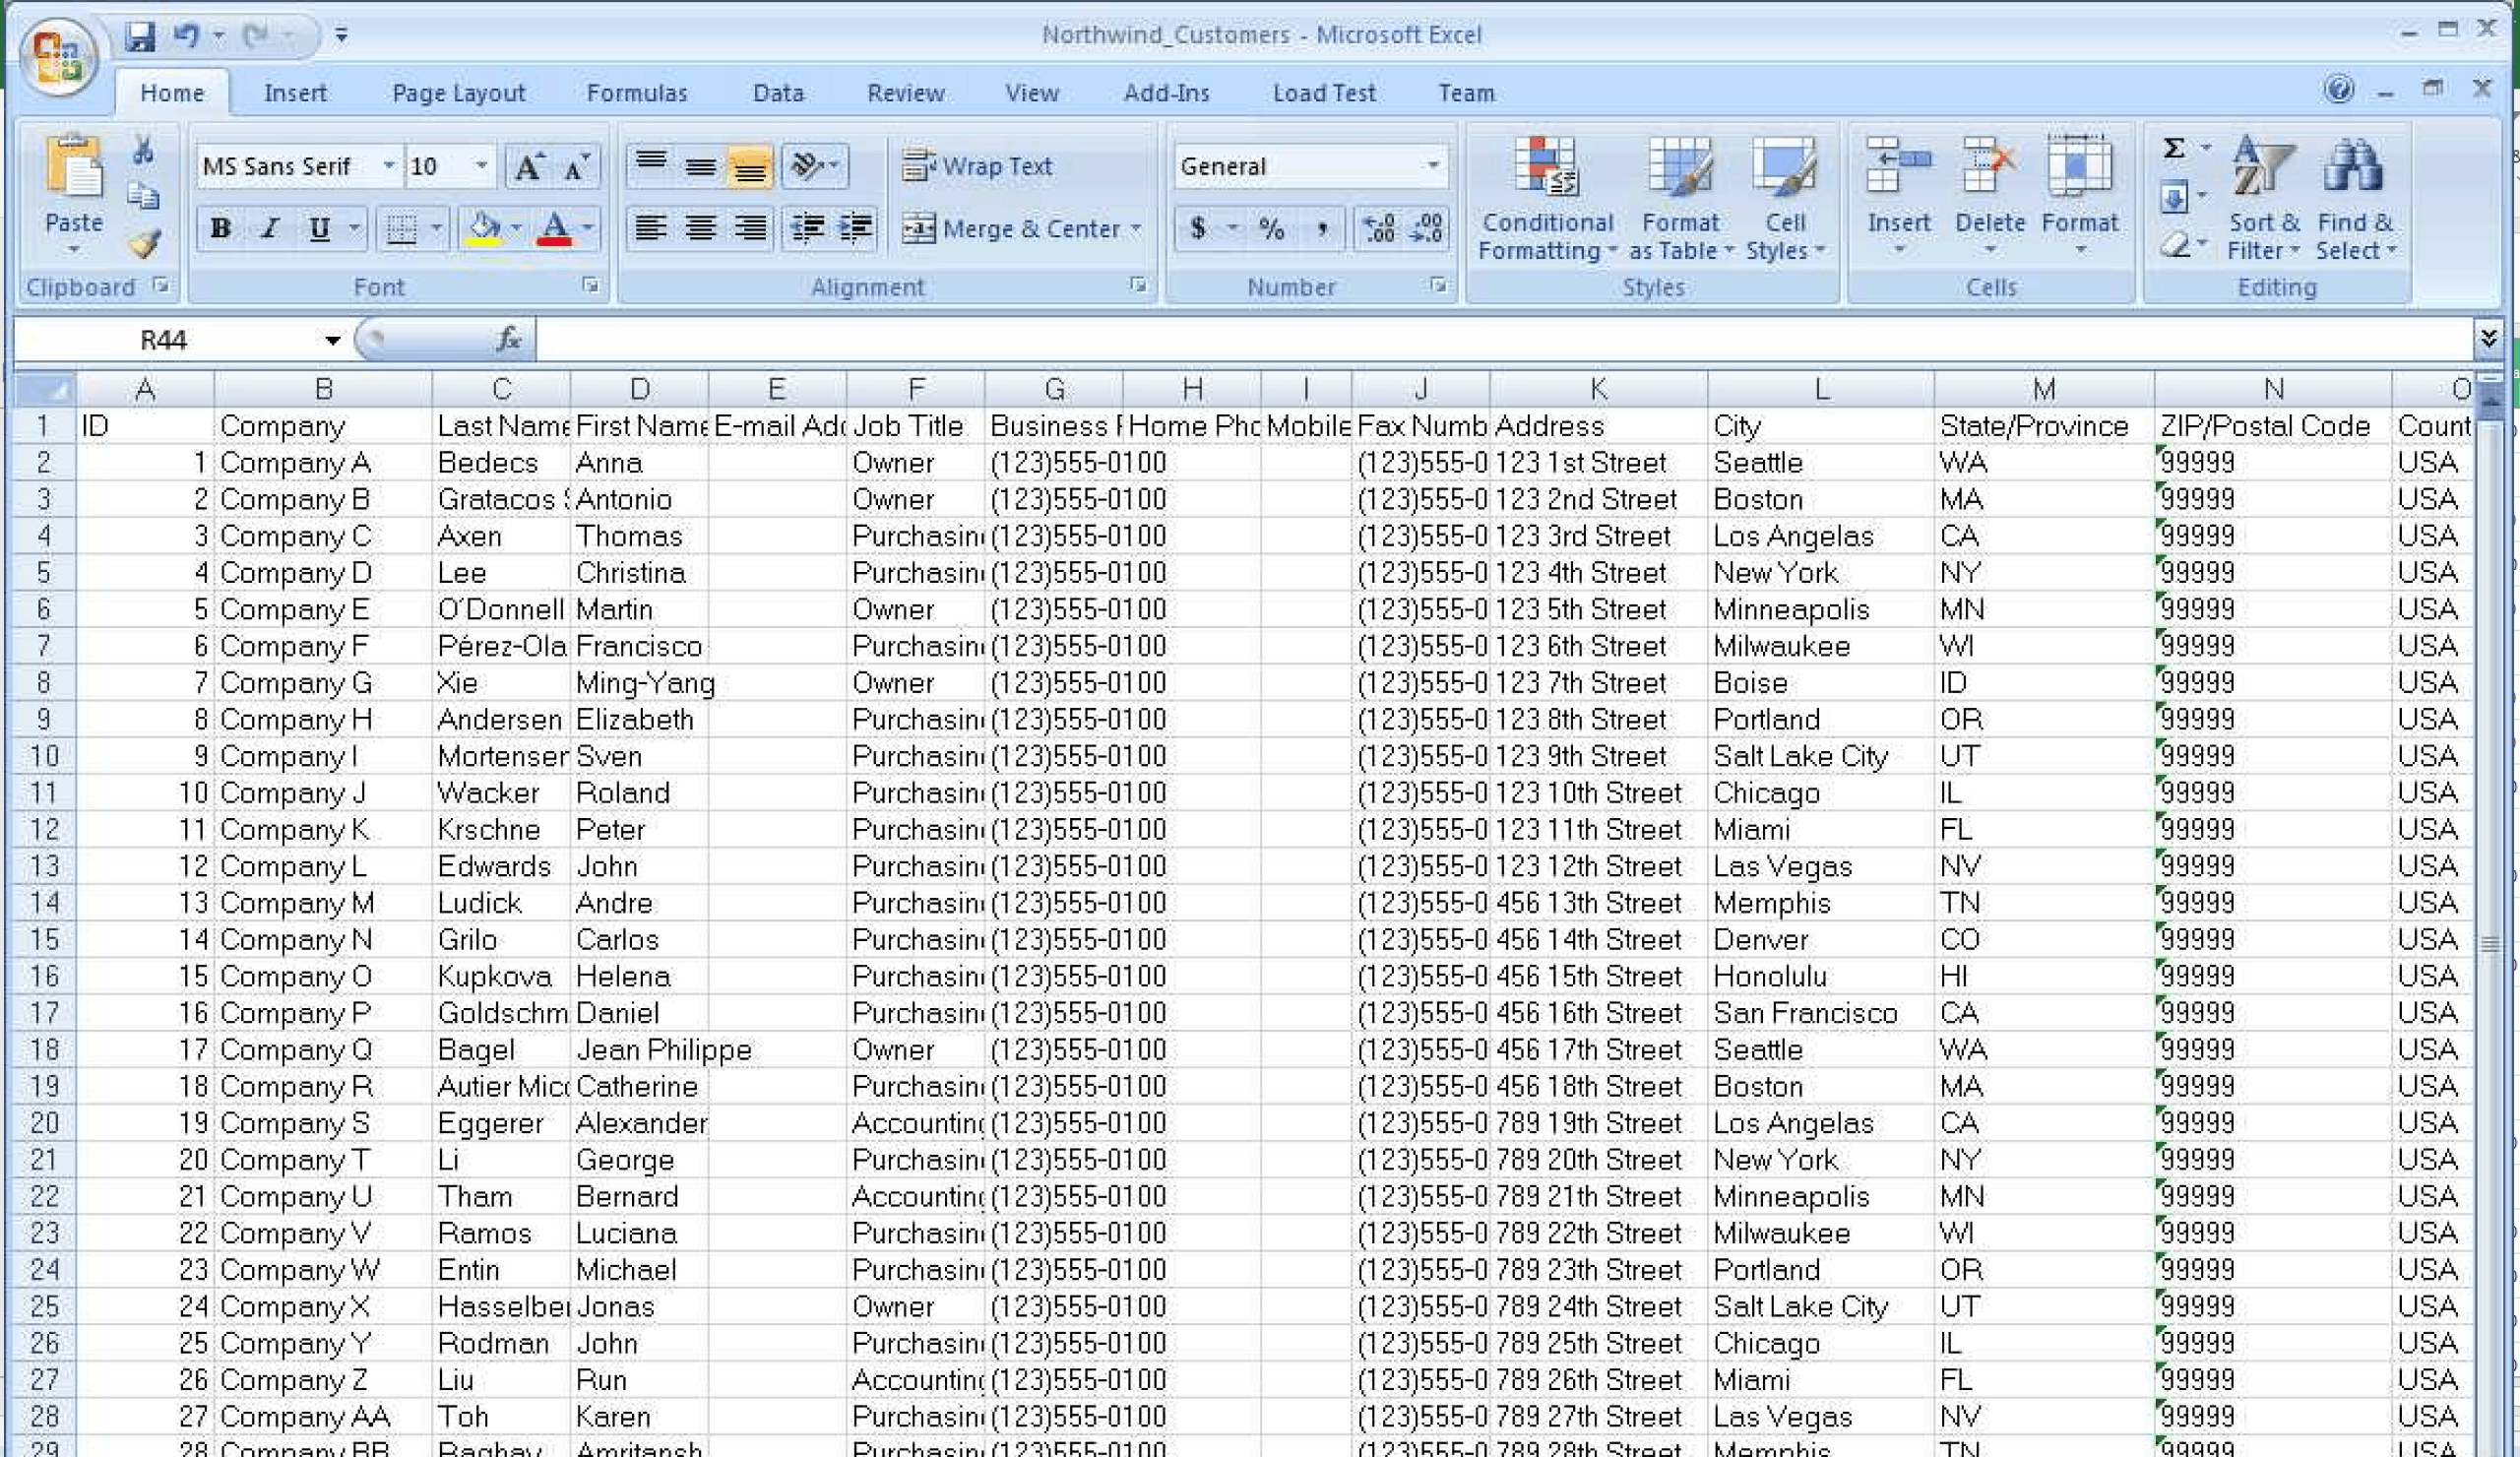Open the Page Layout tab
The height and width of the screenshot is (1457, 2520).
[x=458, y=93]
